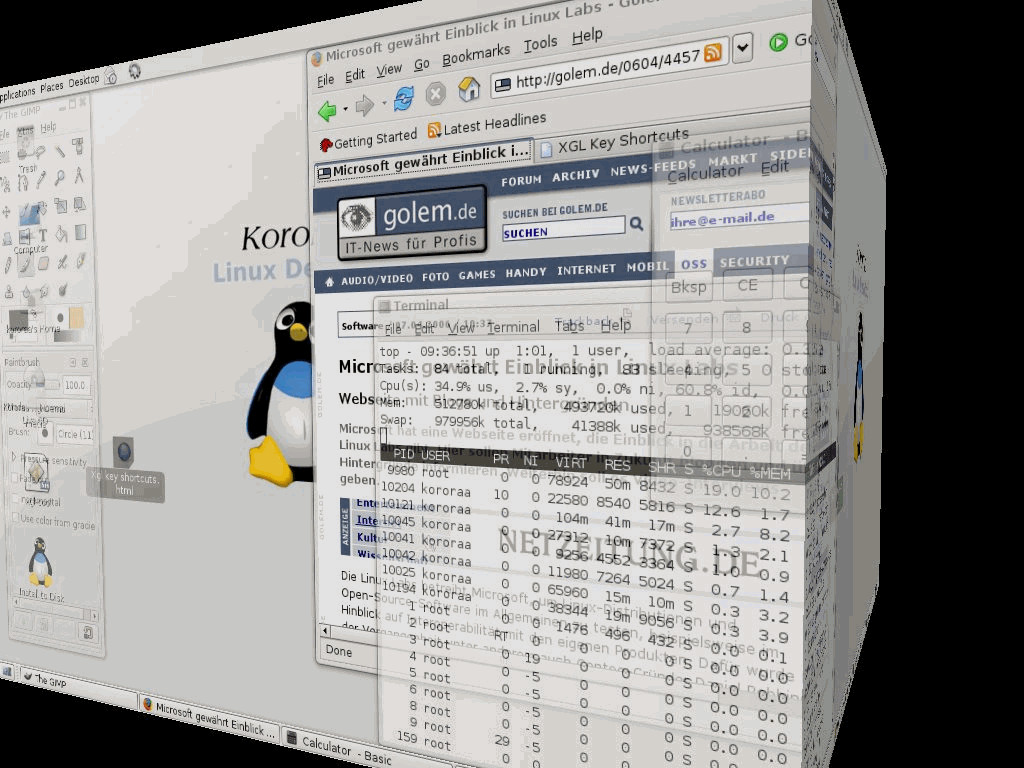Open the Terminal window's Tabs menu
Screen dimensions: 1024x768
tap(569, 325)
